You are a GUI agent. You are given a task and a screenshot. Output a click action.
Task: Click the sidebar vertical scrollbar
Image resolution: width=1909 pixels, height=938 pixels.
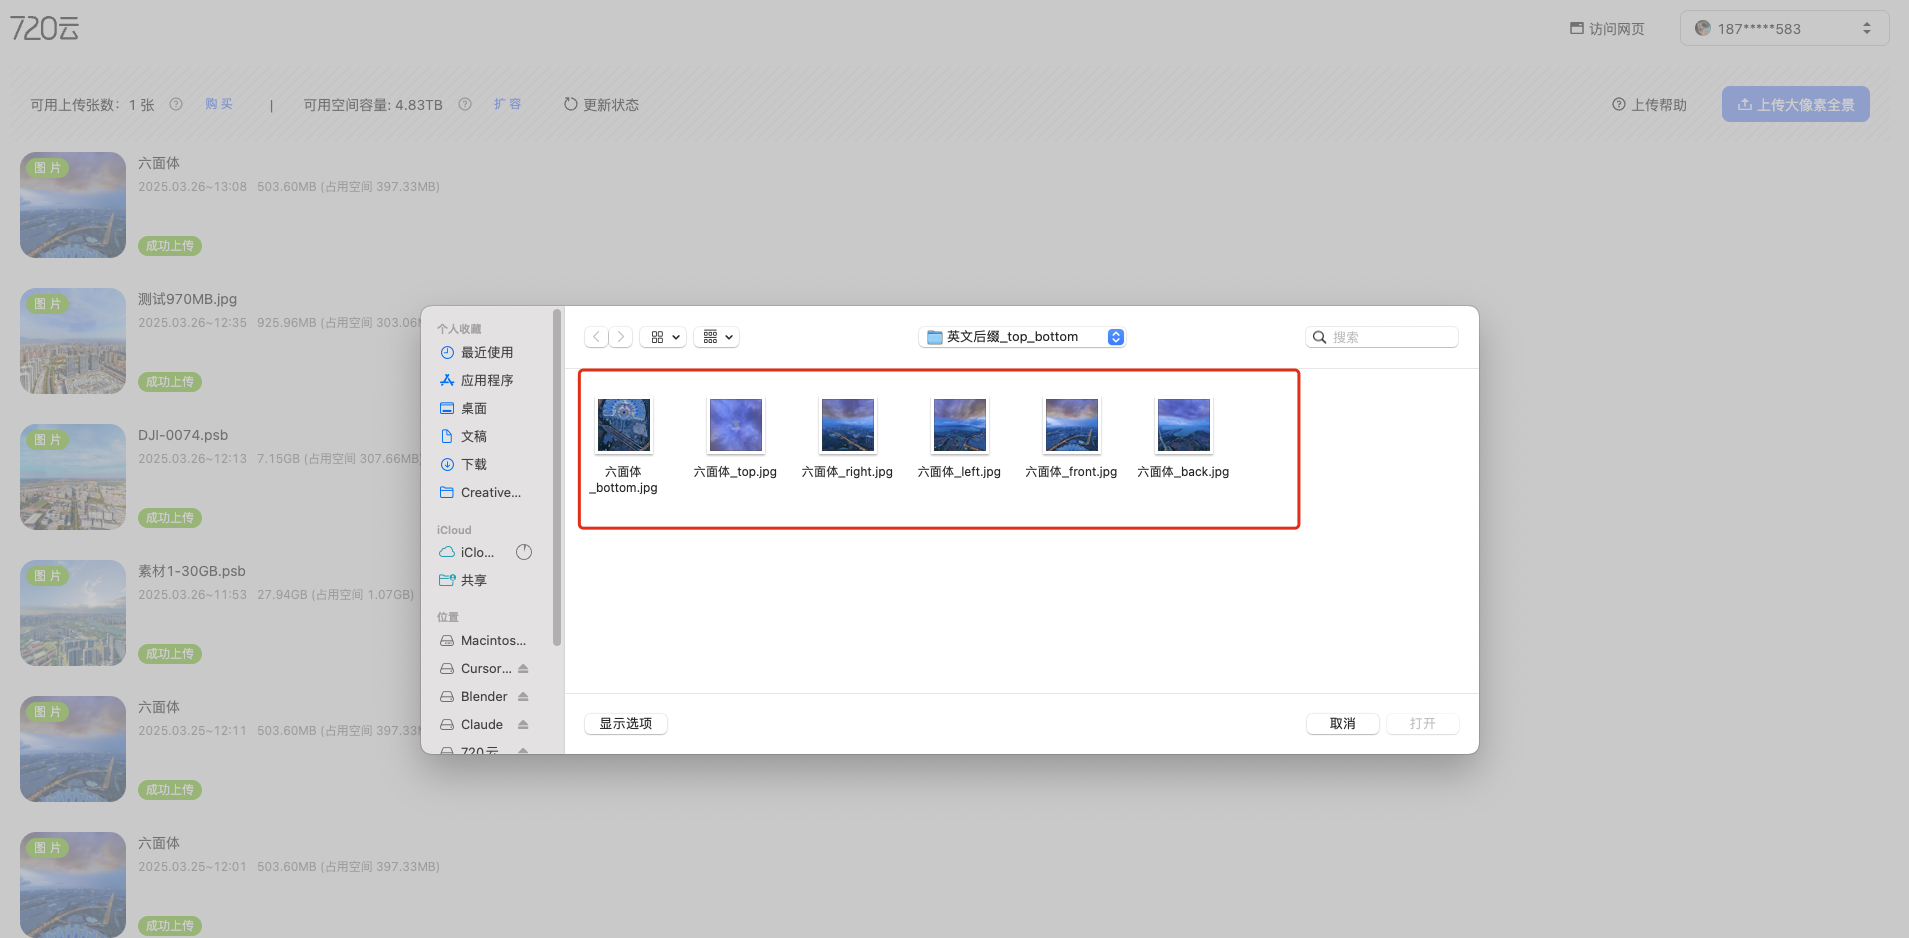[x=557, y=480]
